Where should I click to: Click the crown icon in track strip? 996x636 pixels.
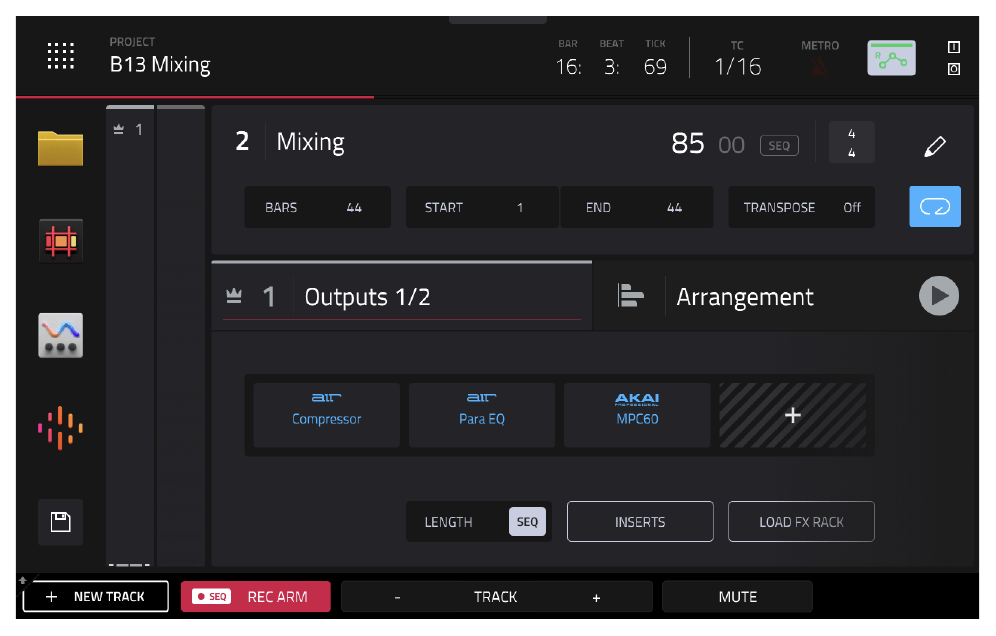point(118,130)
